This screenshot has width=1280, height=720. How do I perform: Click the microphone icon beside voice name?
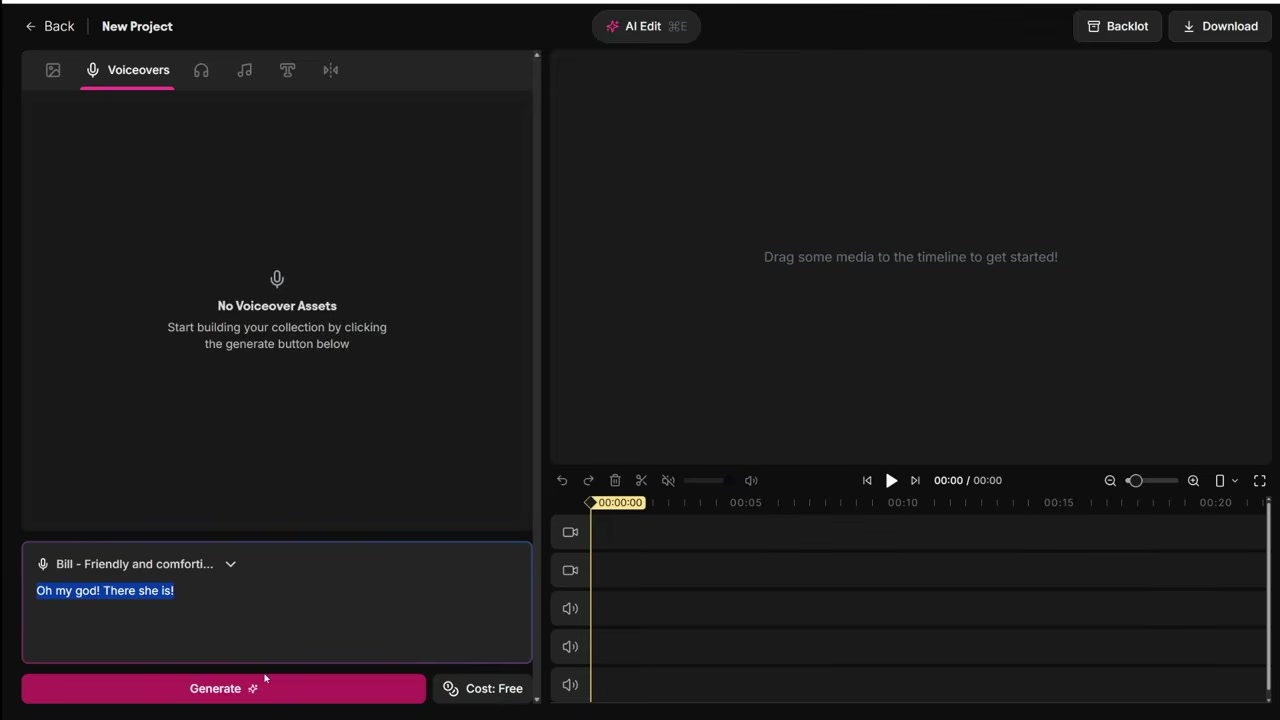(x=43, y=564)
